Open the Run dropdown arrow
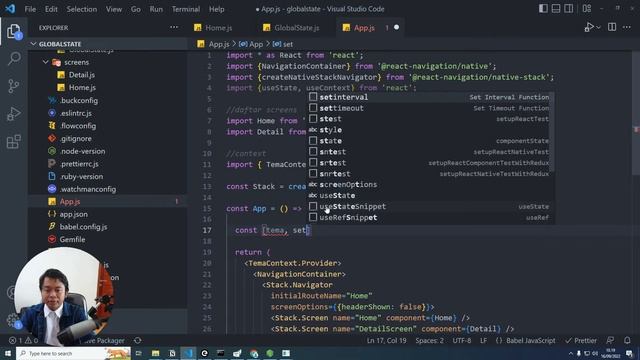The image size is (640, 360). click(x=598, y=27)
